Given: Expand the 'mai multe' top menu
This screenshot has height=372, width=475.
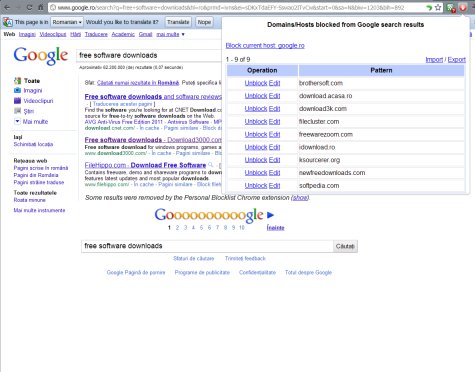Looking at the screenshot, I should pos(170,34).
